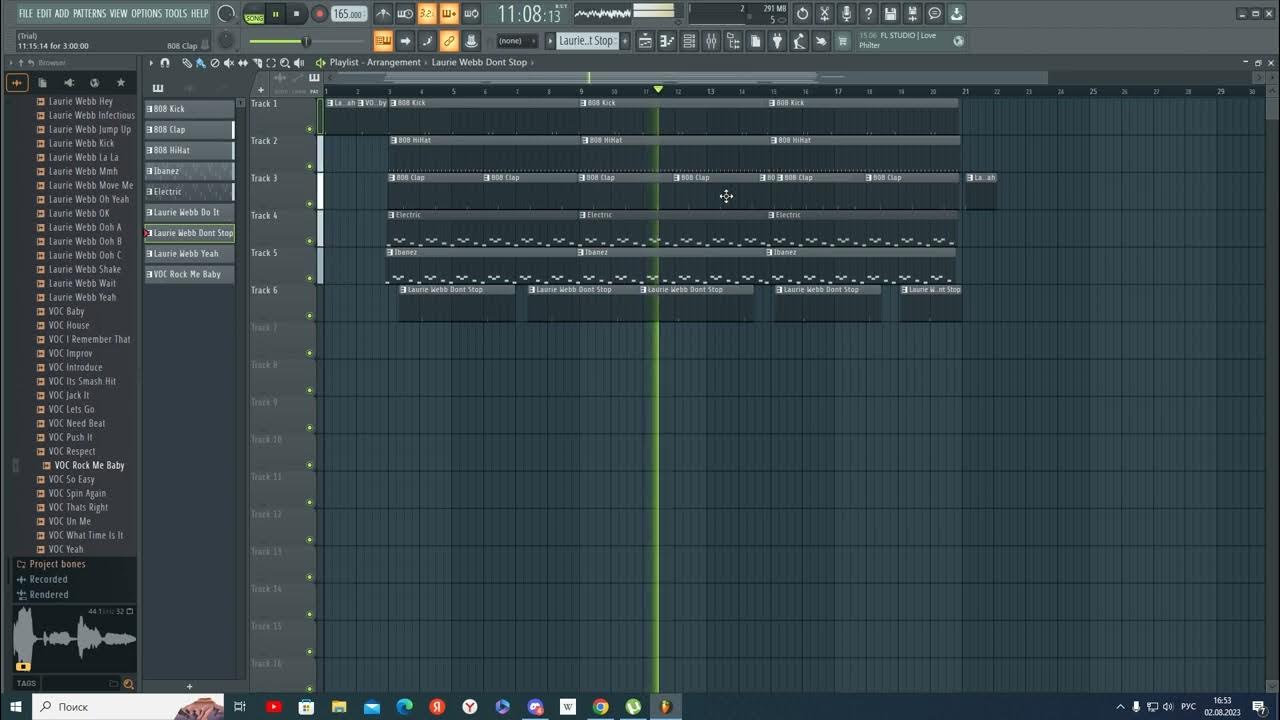This screenshot has width=1280, height=720.
Task: Select the Browser favorites star tab
Action: coord(121,82)
